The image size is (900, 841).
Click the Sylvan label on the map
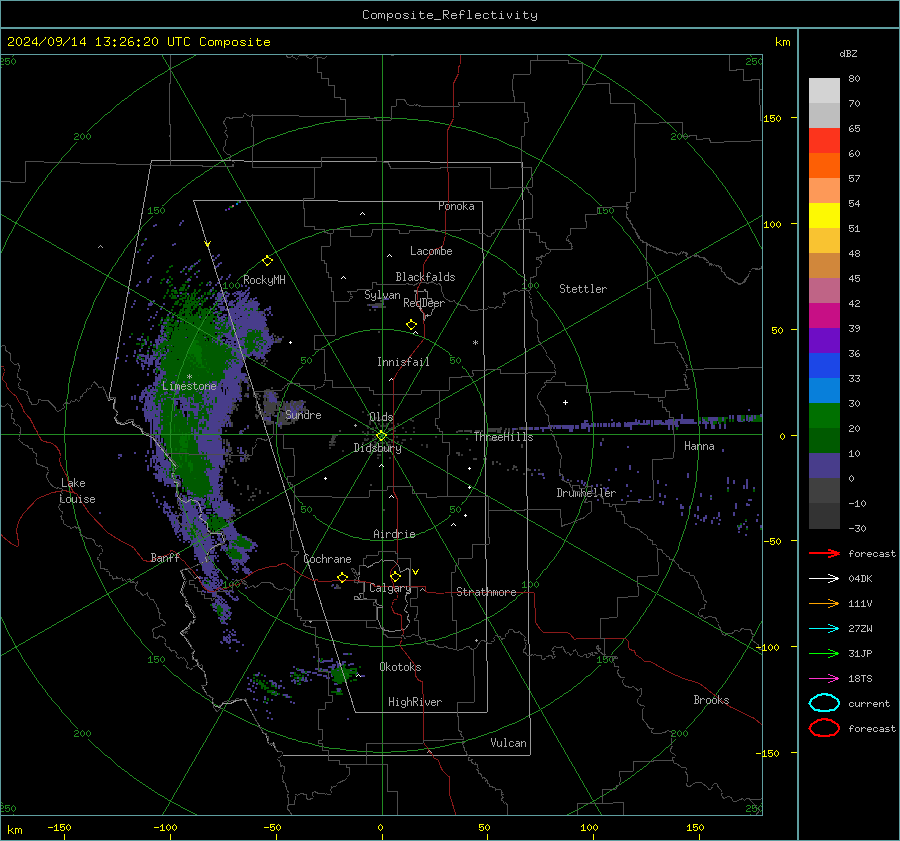click(382, 295)
